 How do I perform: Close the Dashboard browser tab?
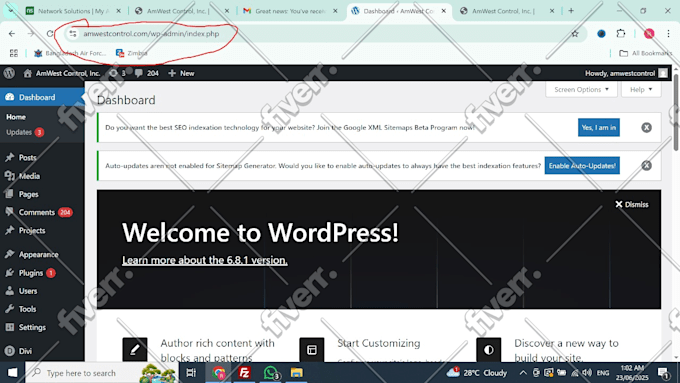pyautogui.click(x=443, y=11)
